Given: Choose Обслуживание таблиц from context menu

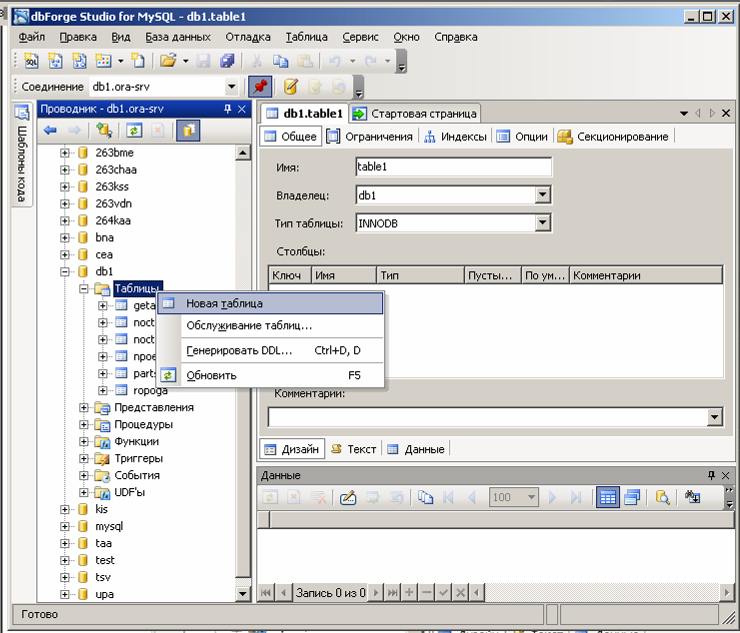Looking at the screenshot, I should 270,326.
